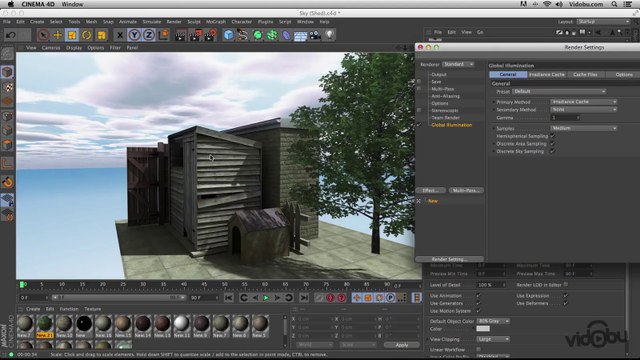Open the macOS Window menu
Screen dimensions: 640x360
(72, 4)
